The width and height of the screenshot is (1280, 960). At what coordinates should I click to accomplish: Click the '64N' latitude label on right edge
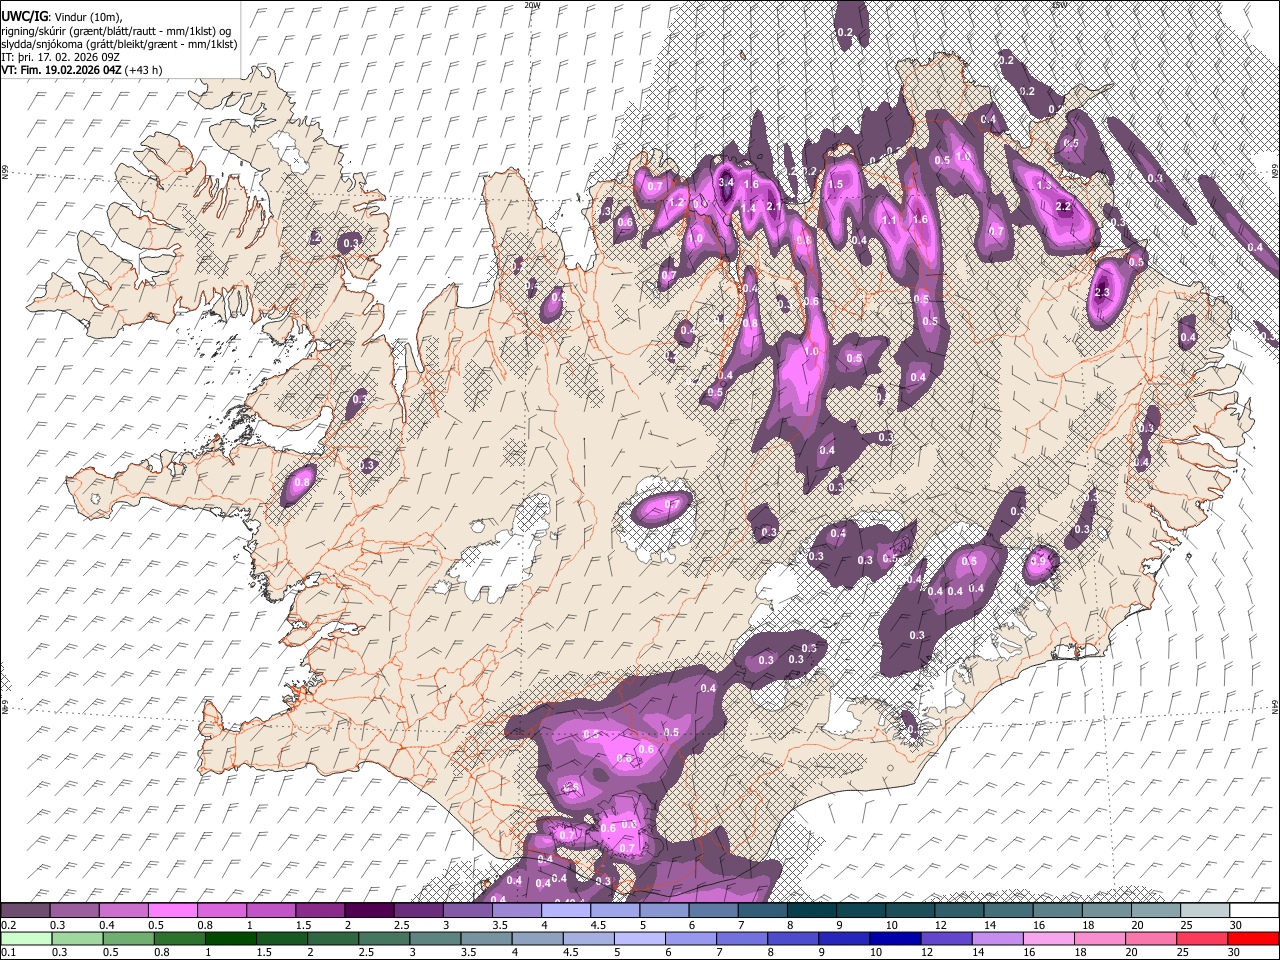[x=1275, y=706]
